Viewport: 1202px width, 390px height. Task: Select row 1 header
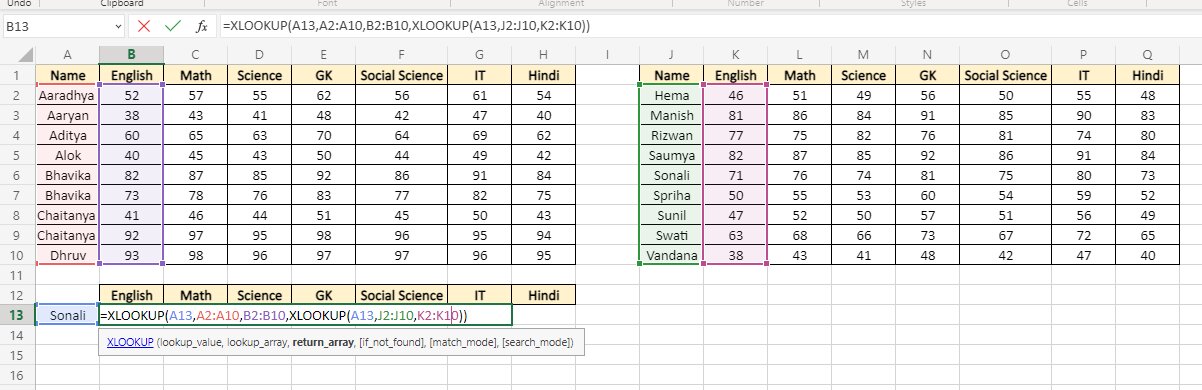[x=17, y=75]
